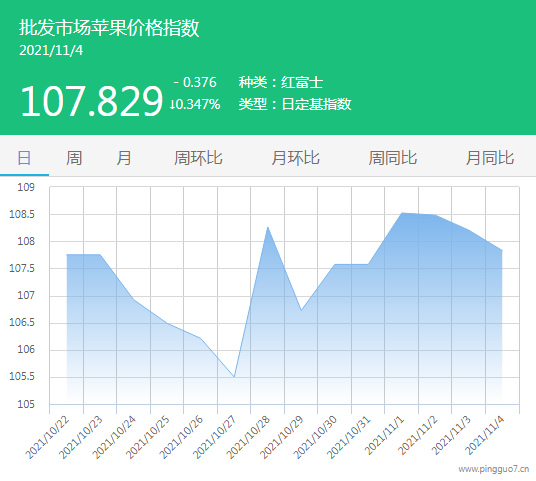Click the chart peak at 2021/10/28

268,227
